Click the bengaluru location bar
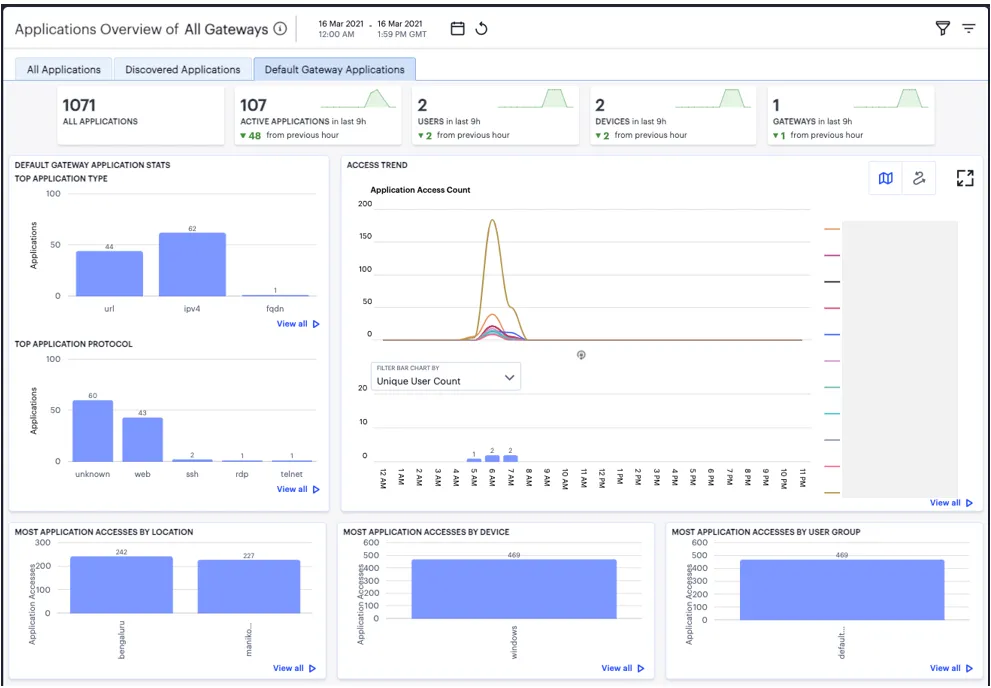991x688 pixels. click(121, 585)
